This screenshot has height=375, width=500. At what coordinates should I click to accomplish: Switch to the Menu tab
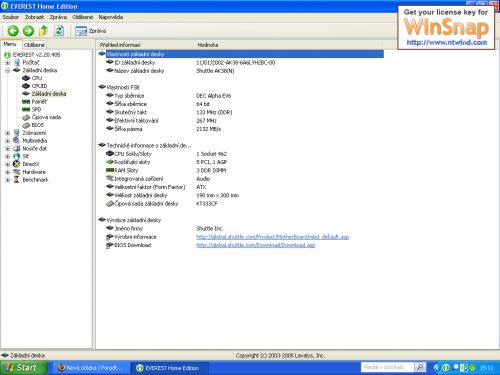click(x=10, y=44)
